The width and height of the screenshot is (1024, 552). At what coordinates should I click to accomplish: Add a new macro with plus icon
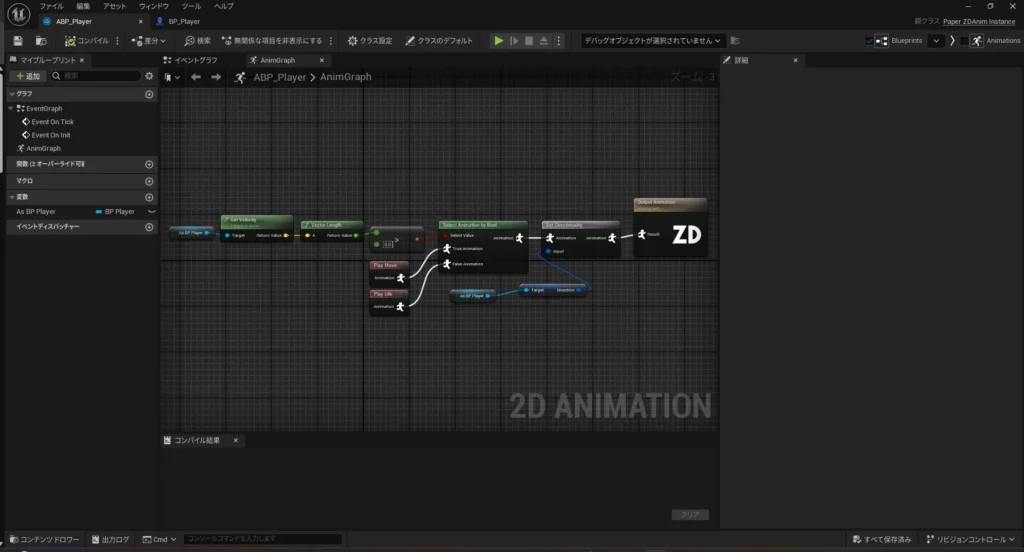pos(149,182)
